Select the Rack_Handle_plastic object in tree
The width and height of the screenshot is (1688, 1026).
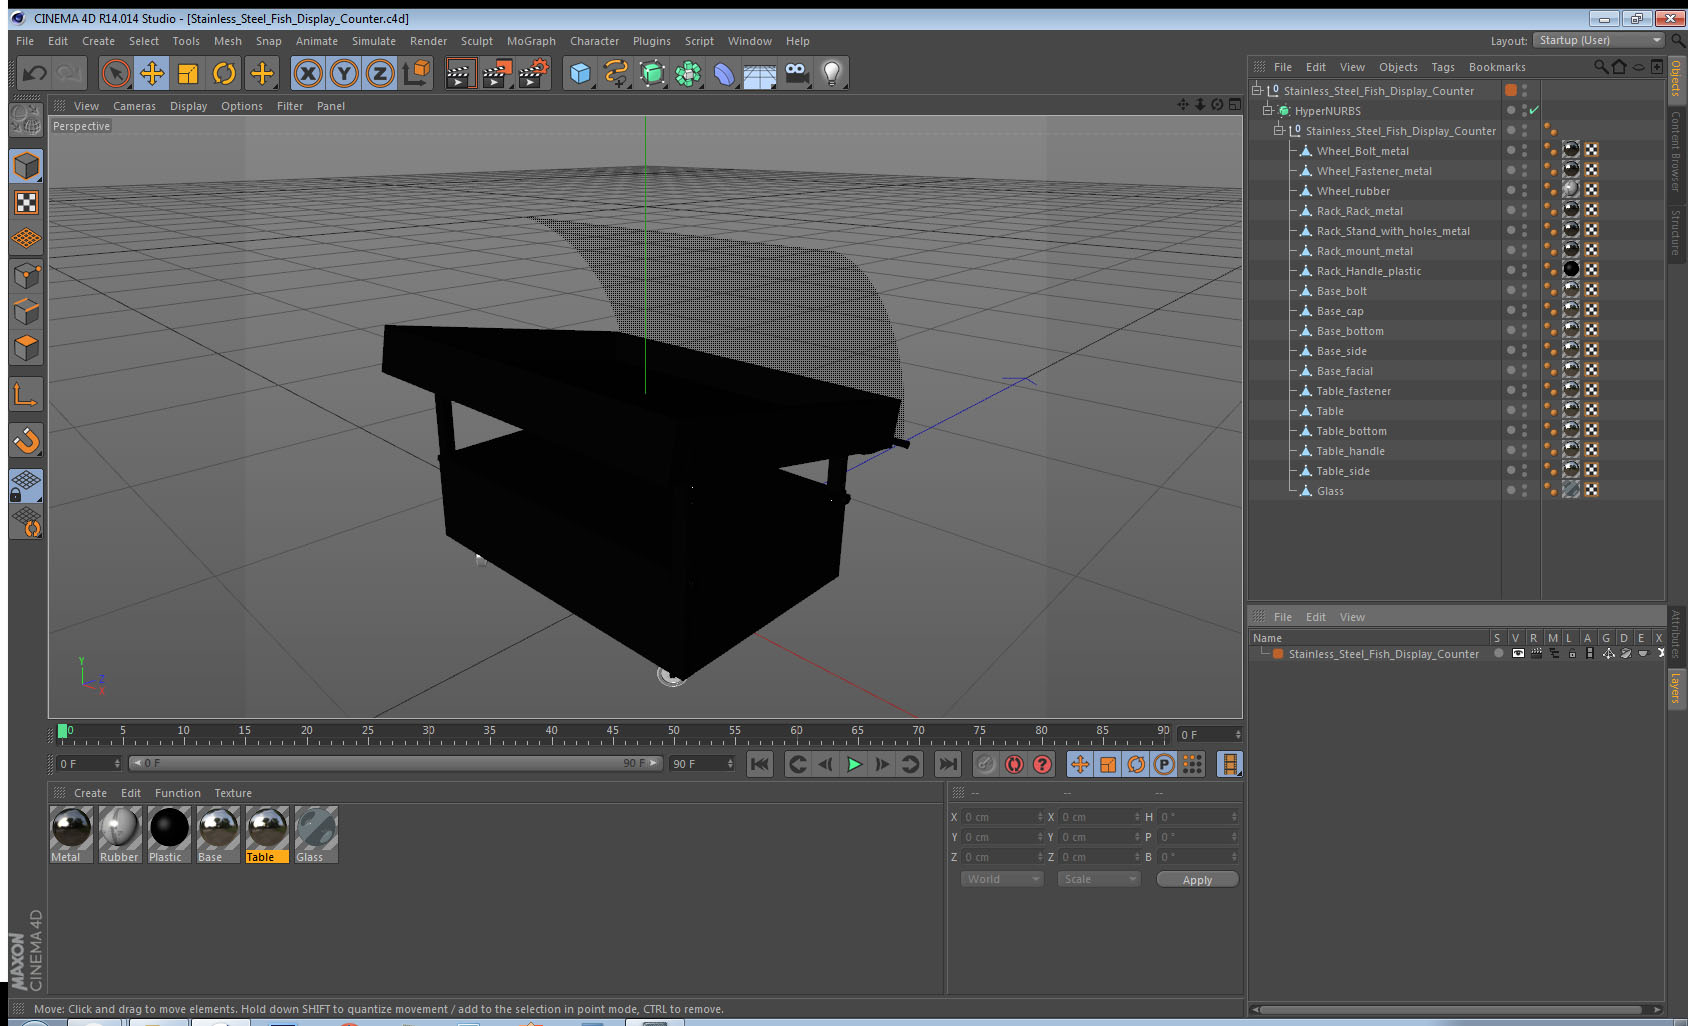[x=1368, y=271]
